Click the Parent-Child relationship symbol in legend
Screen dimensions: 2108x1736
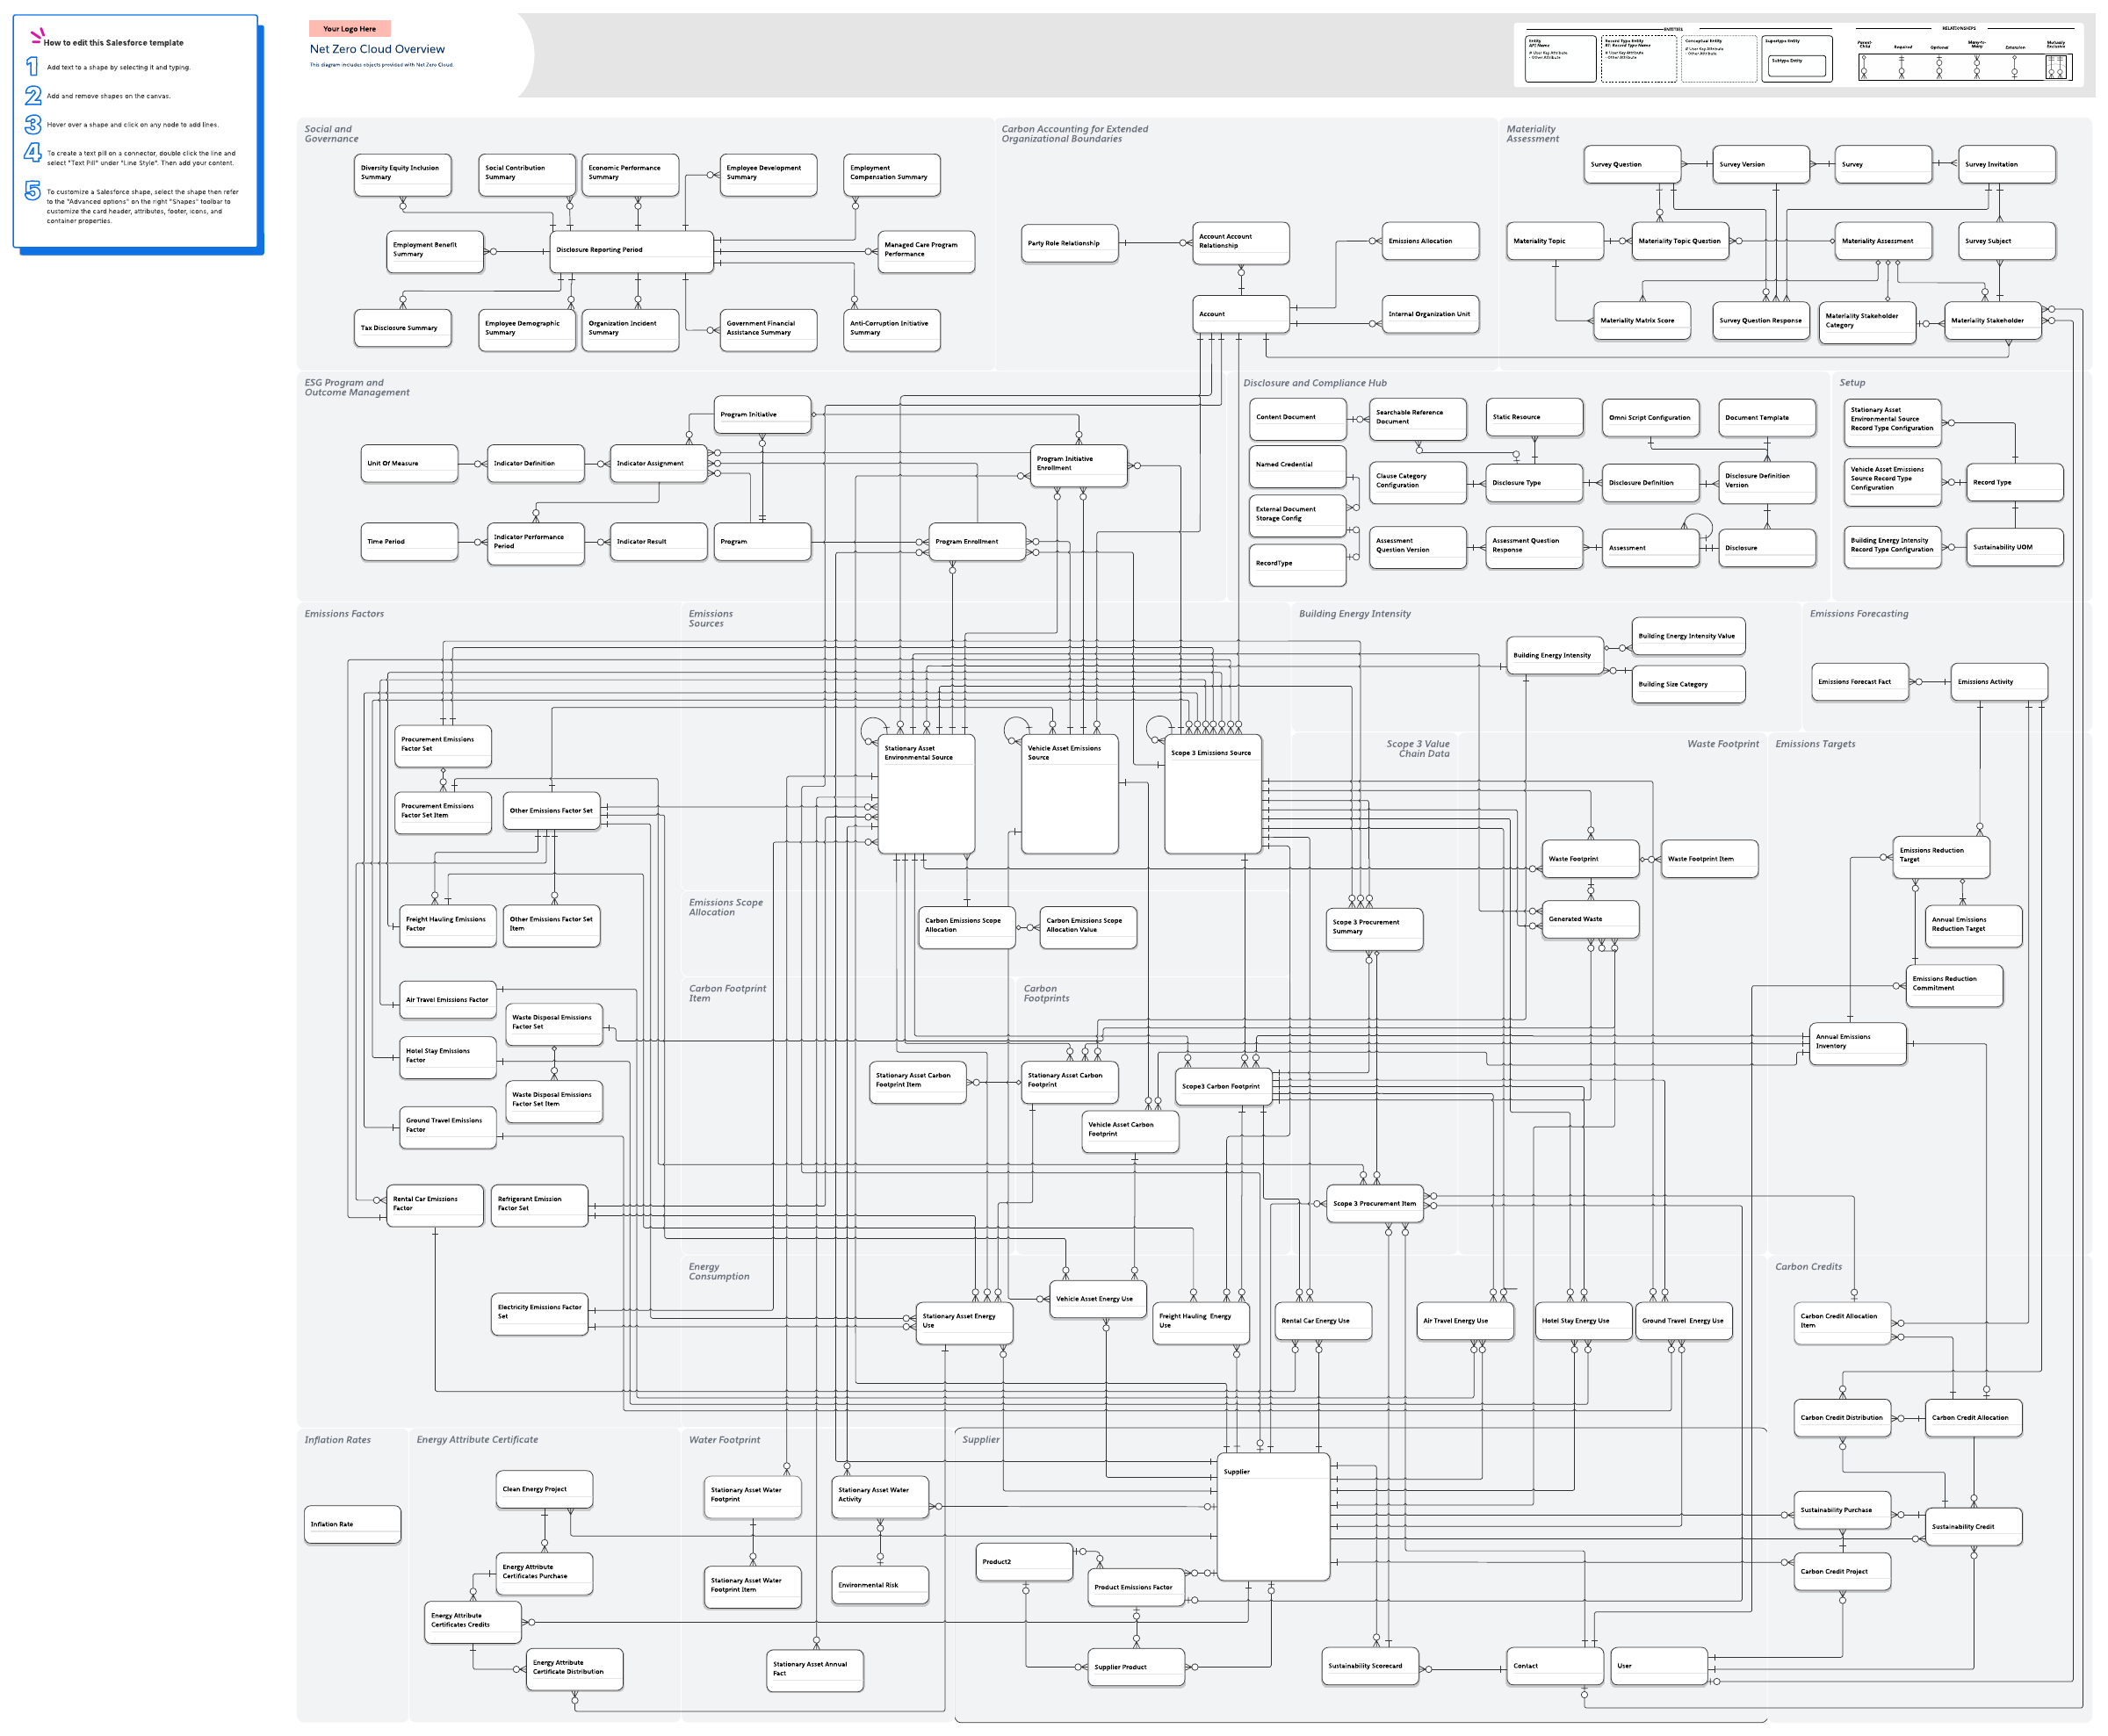[1863, 67]
